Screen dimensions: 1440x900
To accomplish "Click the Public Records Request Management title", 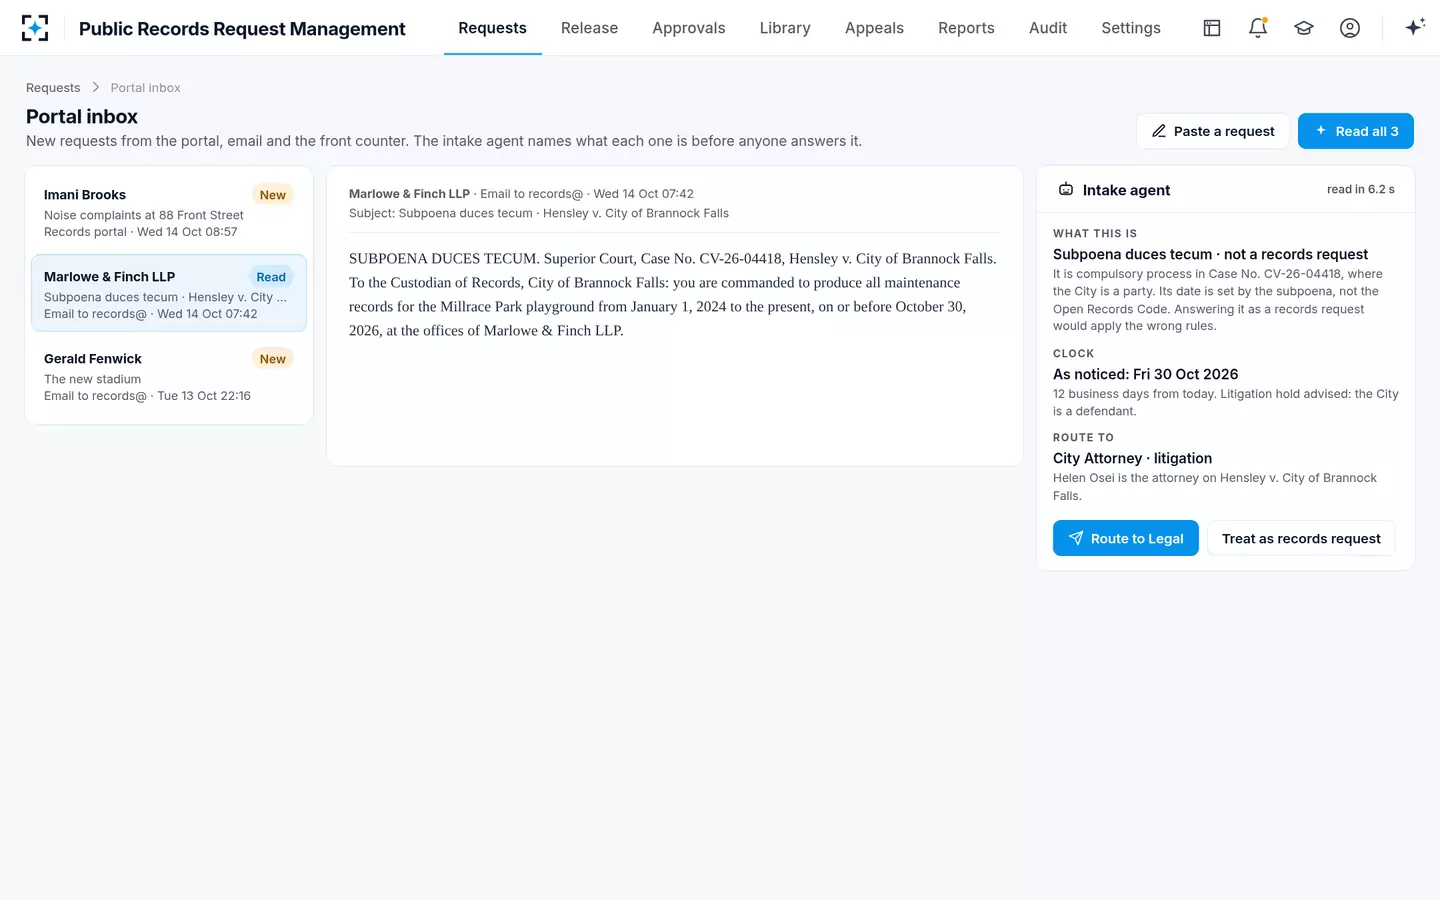I will click(242, 29).
